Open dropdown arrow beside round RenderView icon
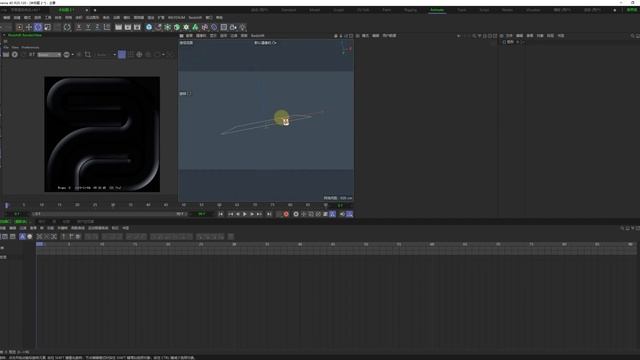Screen dimensions: 640x360 coord(73,54)
